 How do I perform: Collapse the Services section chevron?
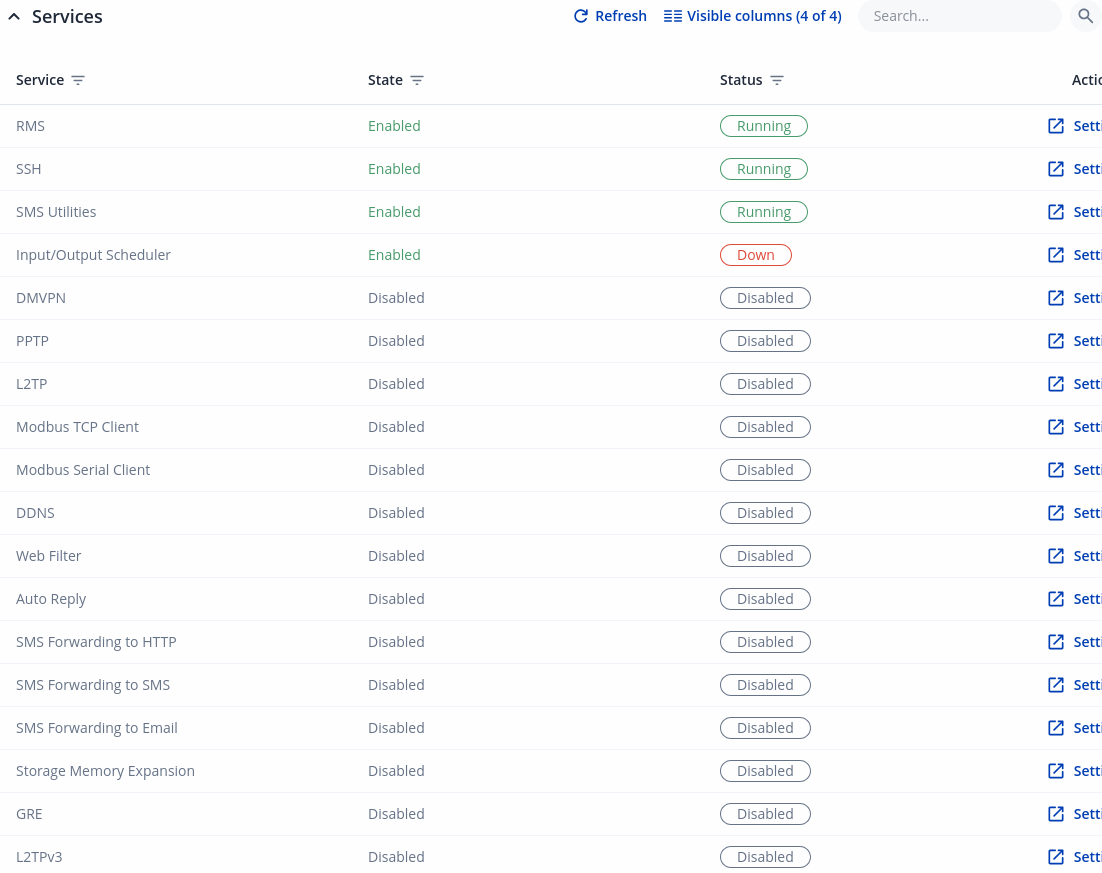point(14,17)
